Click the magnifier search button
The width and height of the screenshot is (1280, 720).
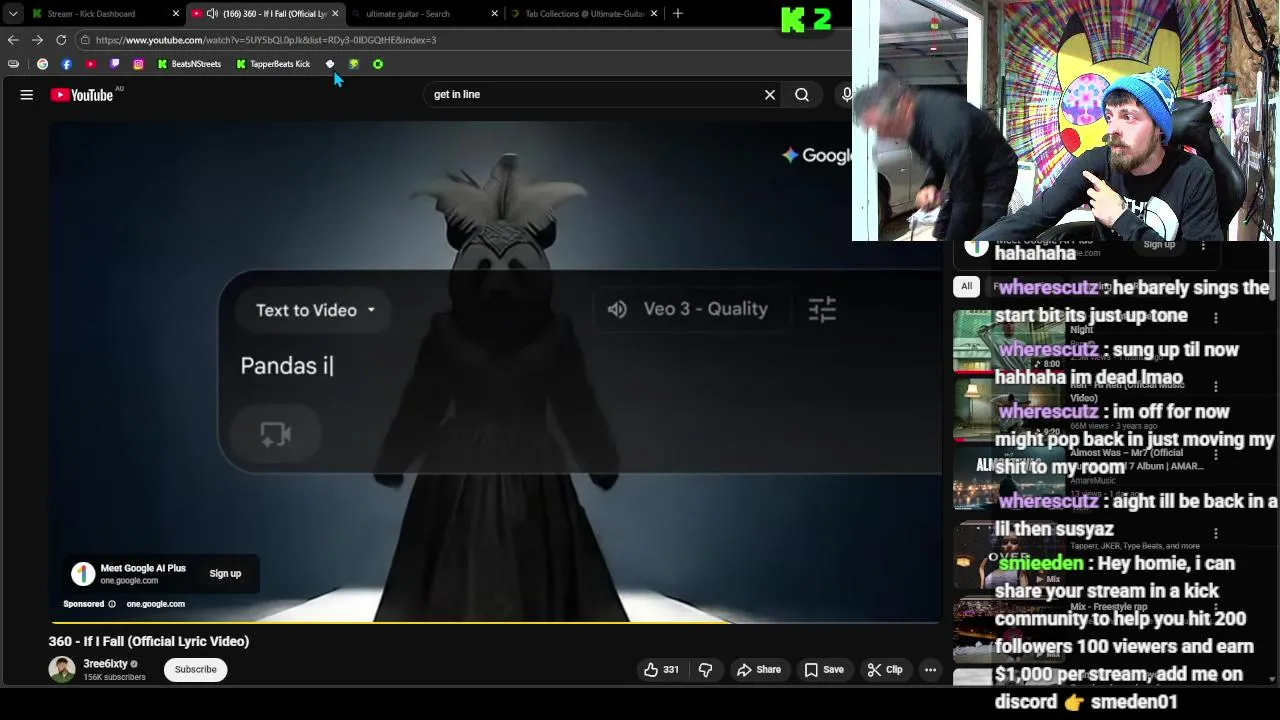pyautogui.click(x=802, y=95)
